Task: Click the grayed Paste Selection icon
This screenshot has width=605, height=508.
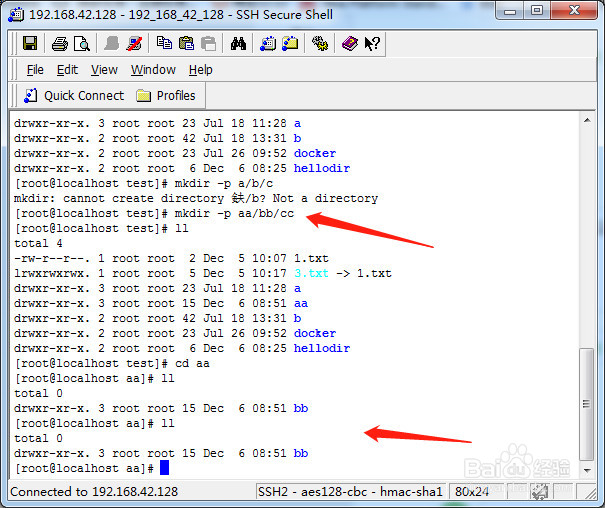Action: click(x=209, y=43)
